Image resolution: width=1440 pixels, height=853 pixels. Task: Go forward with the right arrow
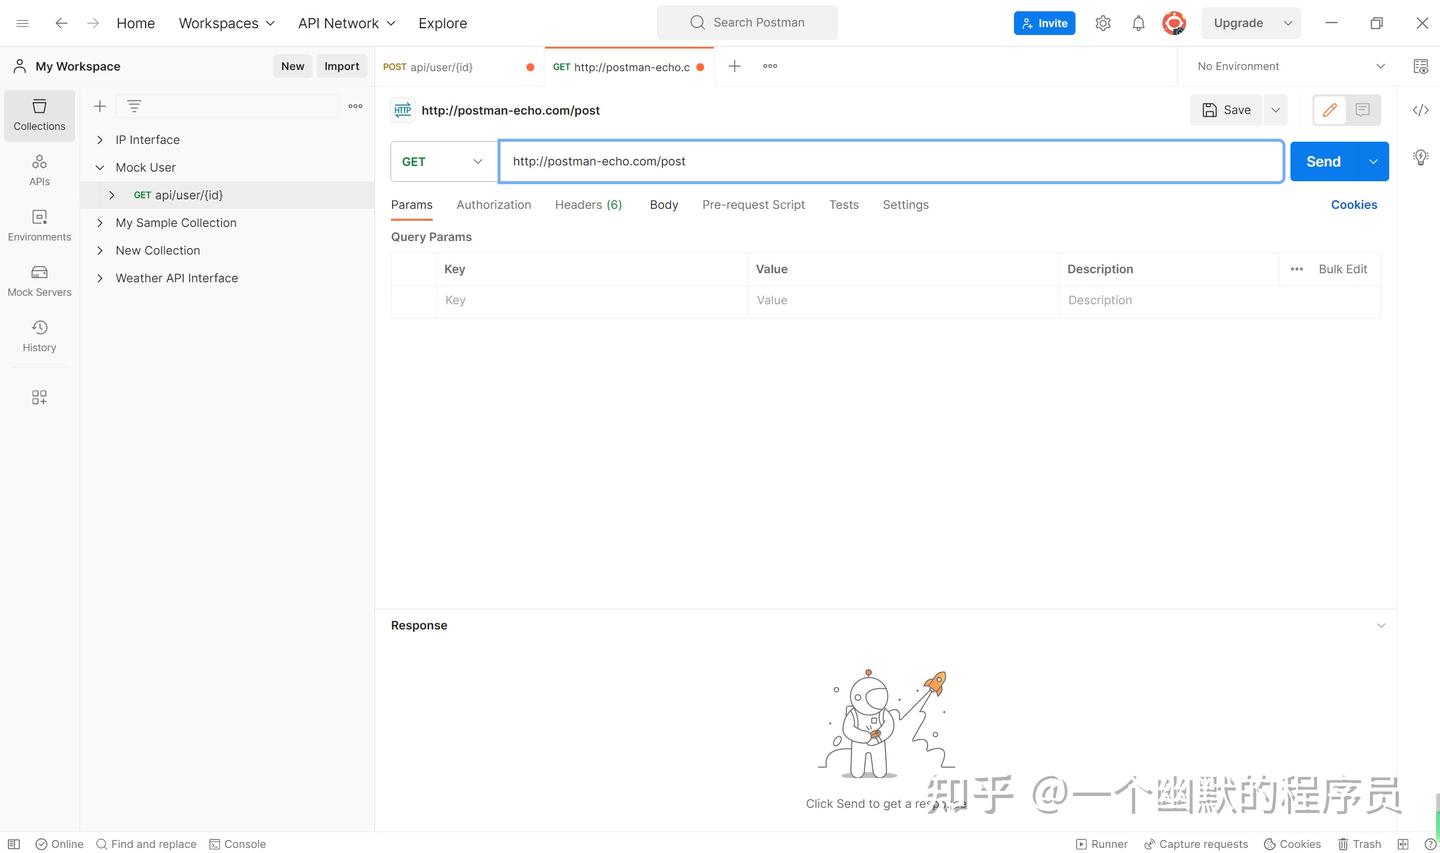click(x=93, y=23)
